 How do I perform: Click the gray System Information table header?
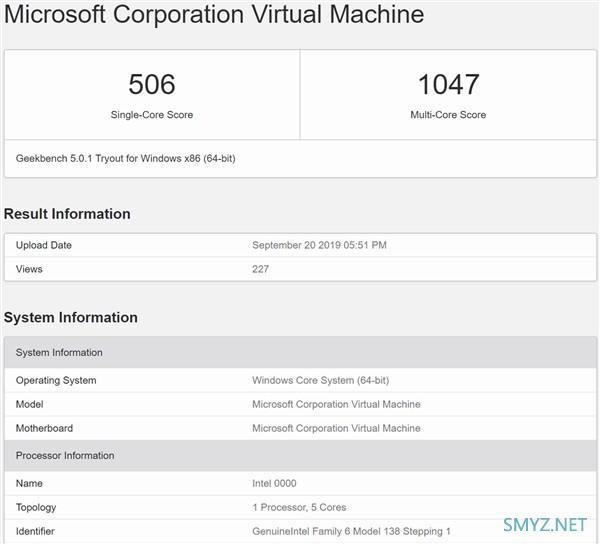(x=300, y=352)
